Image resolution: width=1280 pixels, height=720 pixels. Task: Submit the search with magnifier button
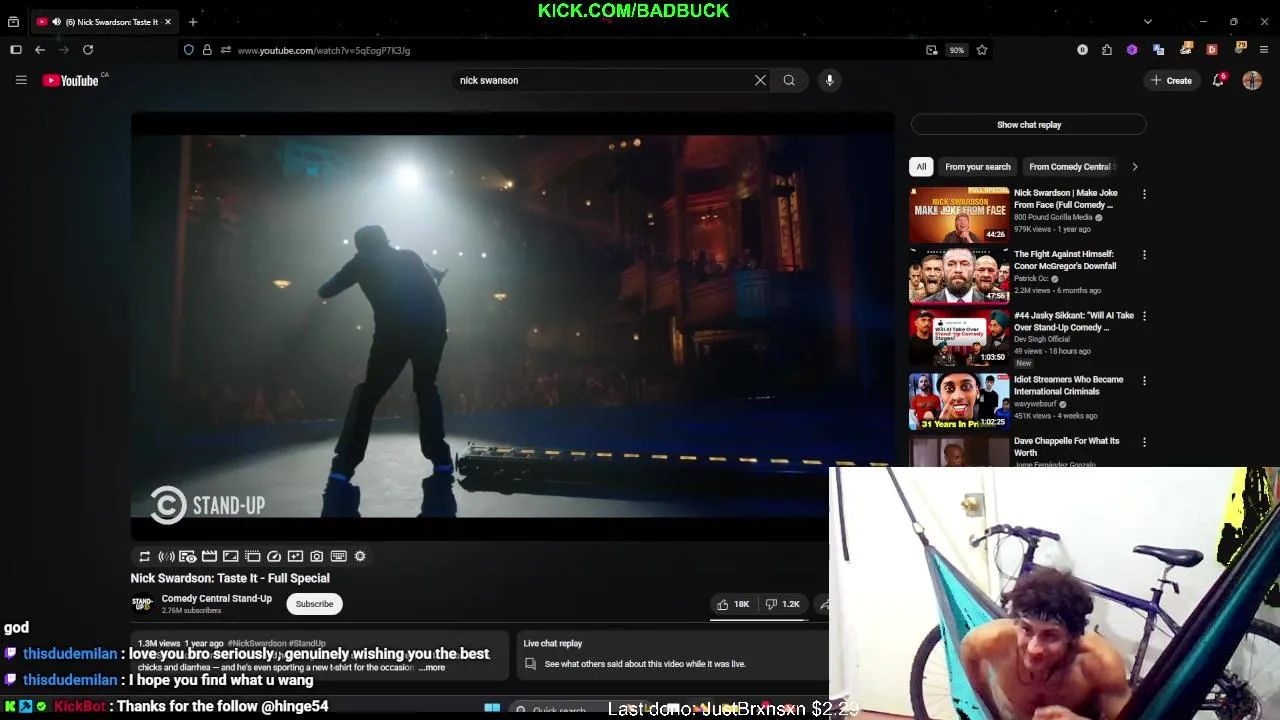(x=789, y=80)
